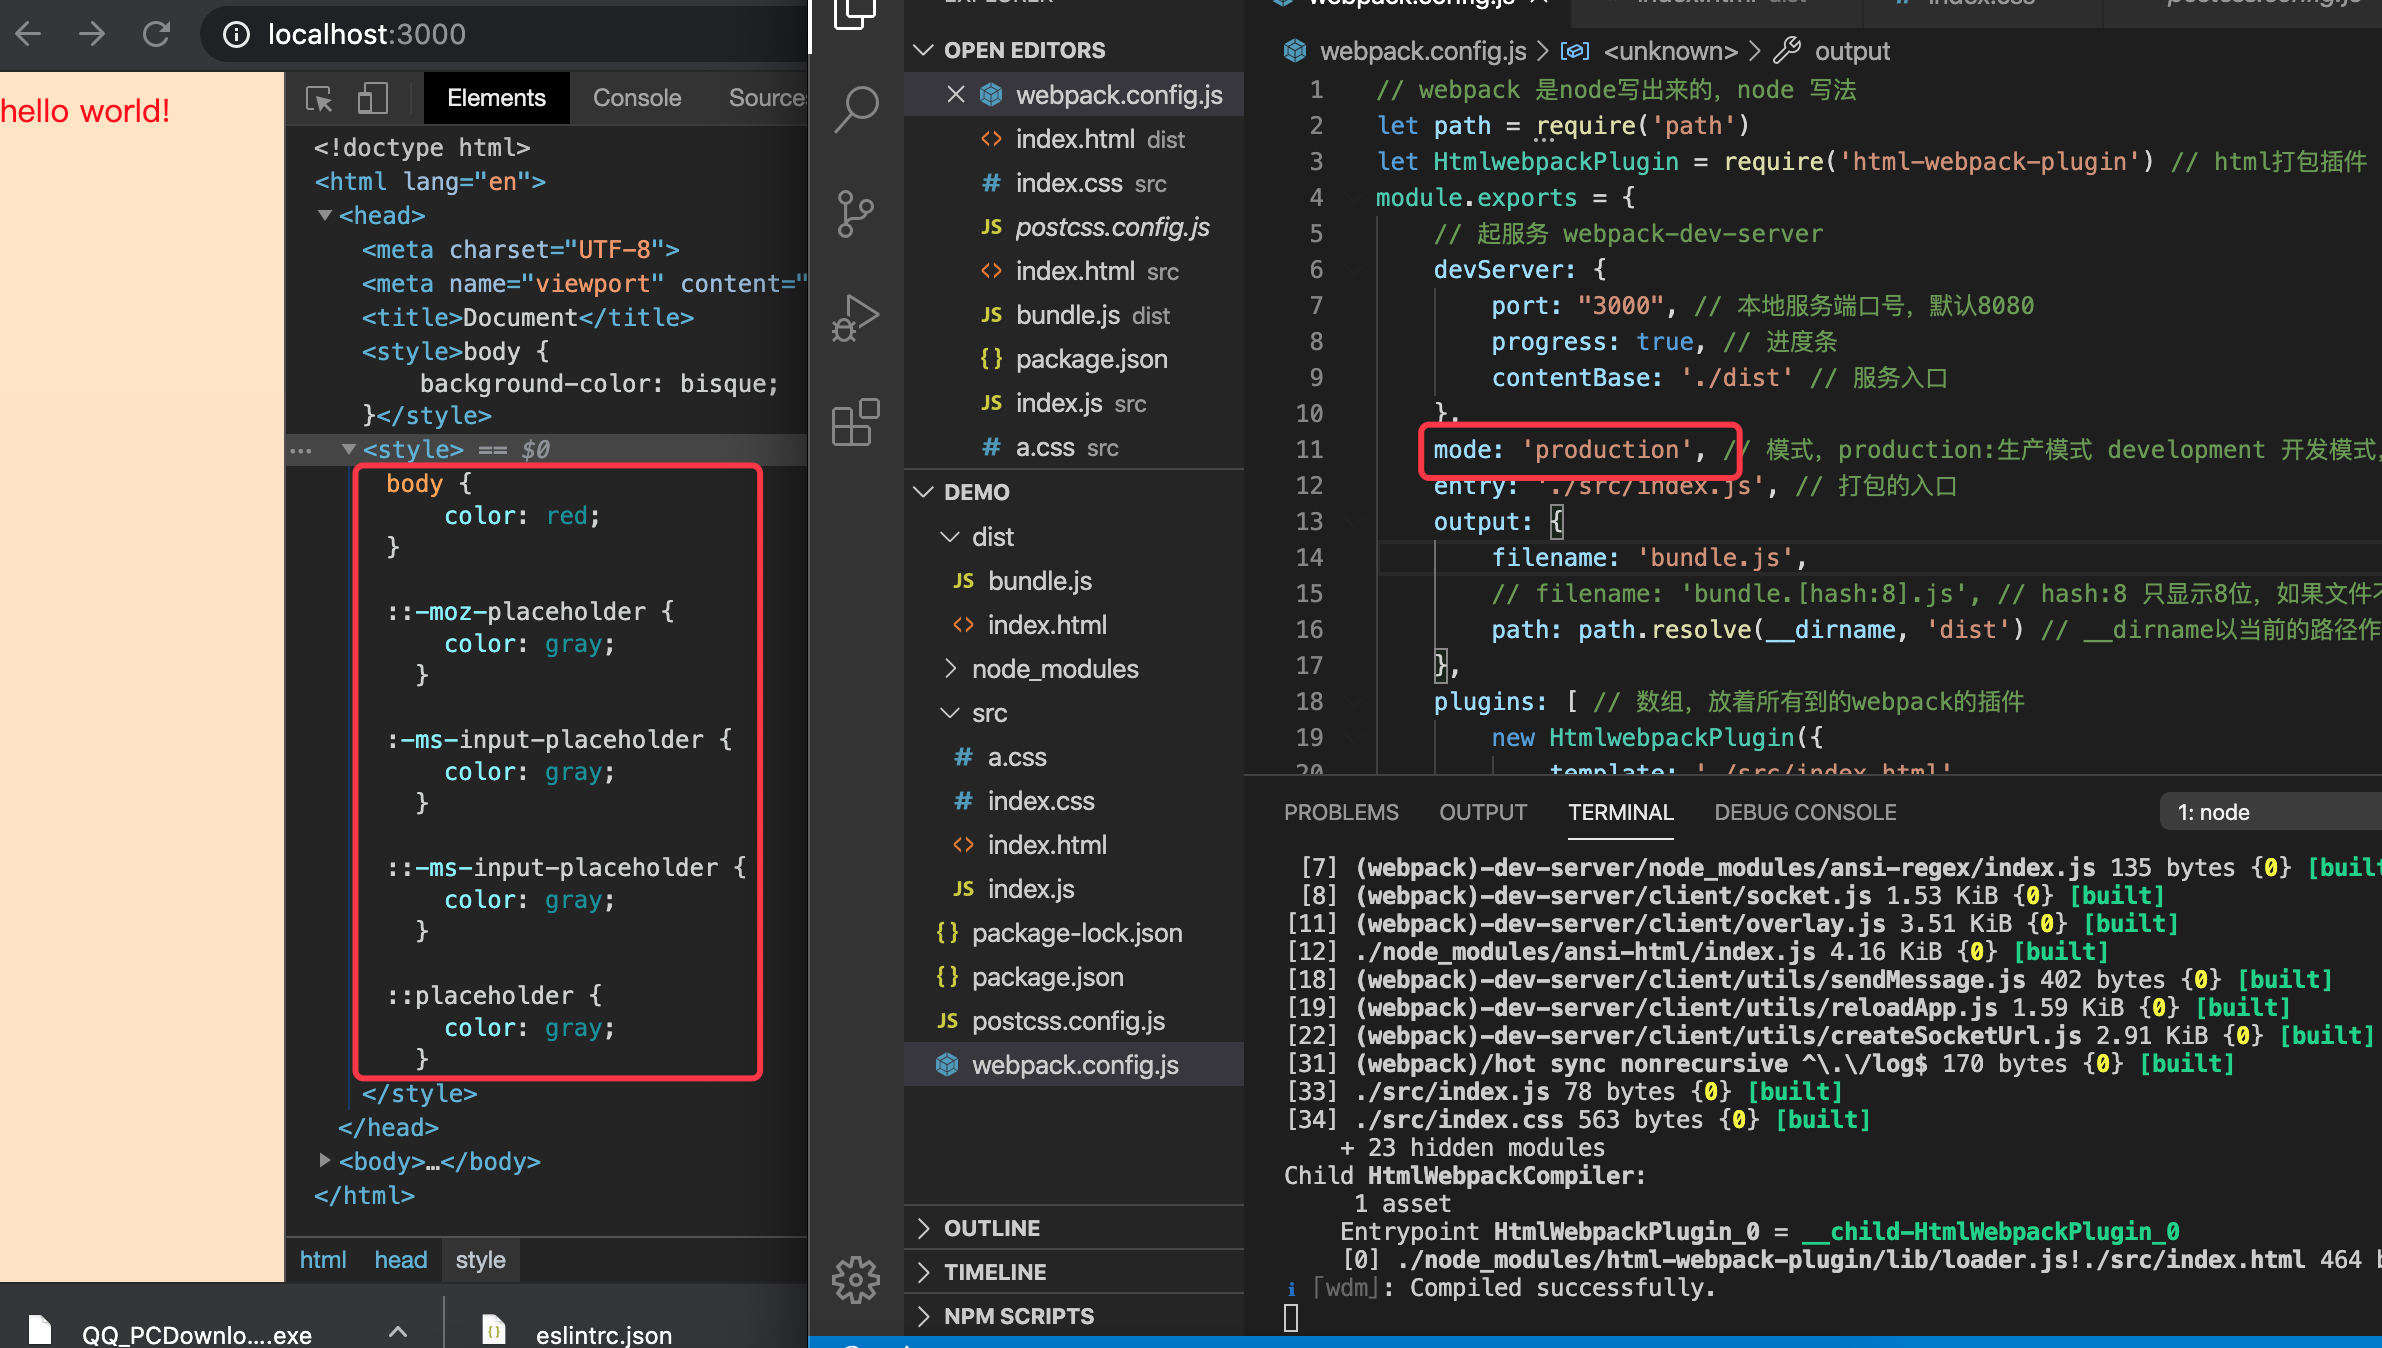The width and height of the screenshot is (2382, 1348).
Task: Close webpack.config.js in open editors
Action: click(956, 94)
